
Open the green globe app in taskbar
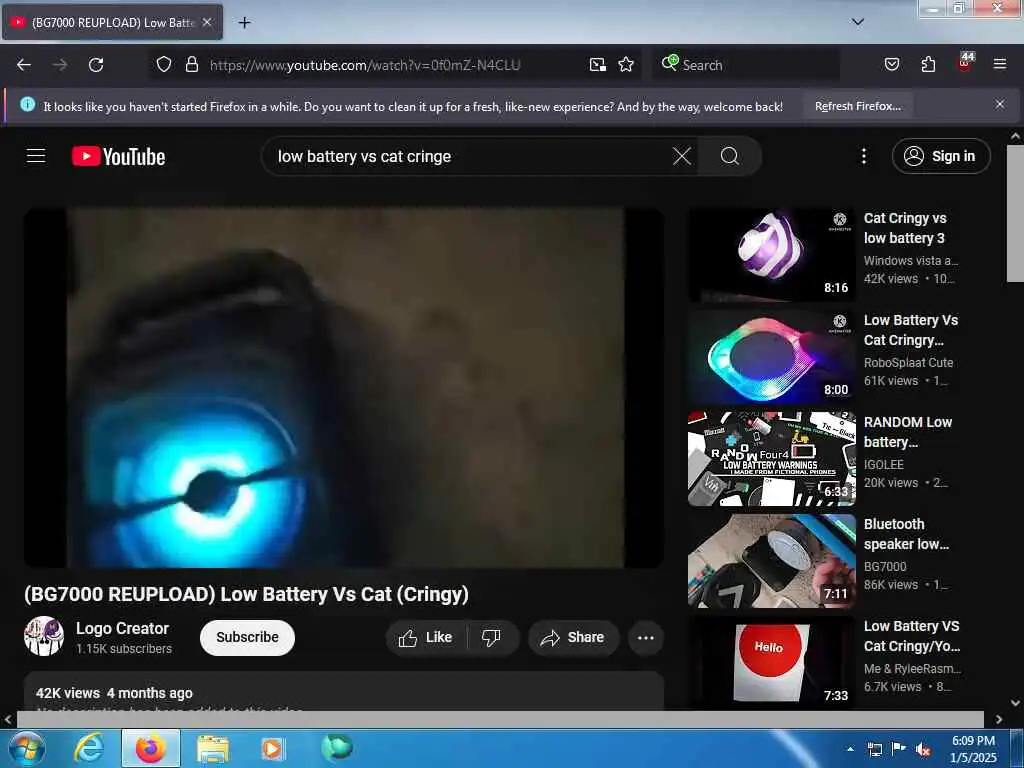click(x=337, y=748)
